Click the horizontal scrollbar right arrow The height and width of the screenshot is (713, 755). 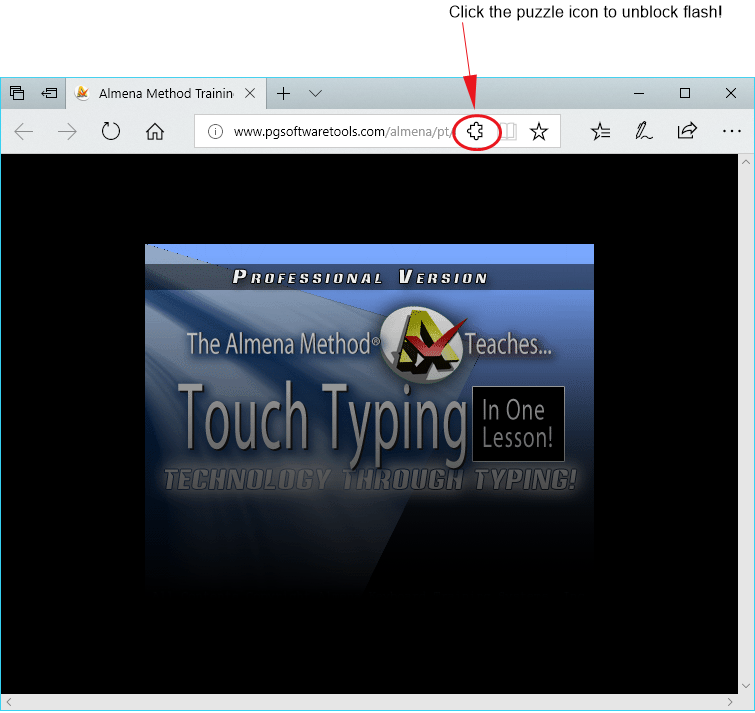pos(730,702)
